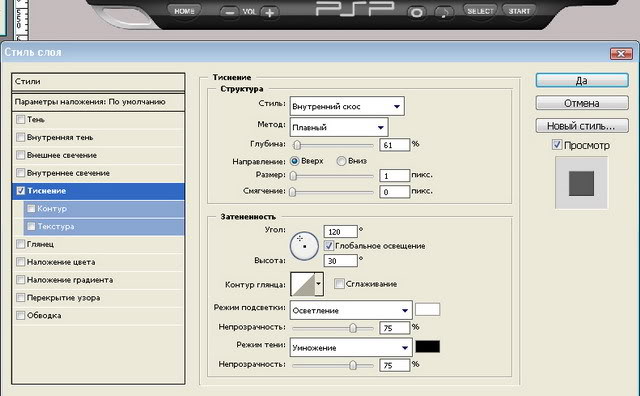Click the Смягчение value field

coord(394,191)
